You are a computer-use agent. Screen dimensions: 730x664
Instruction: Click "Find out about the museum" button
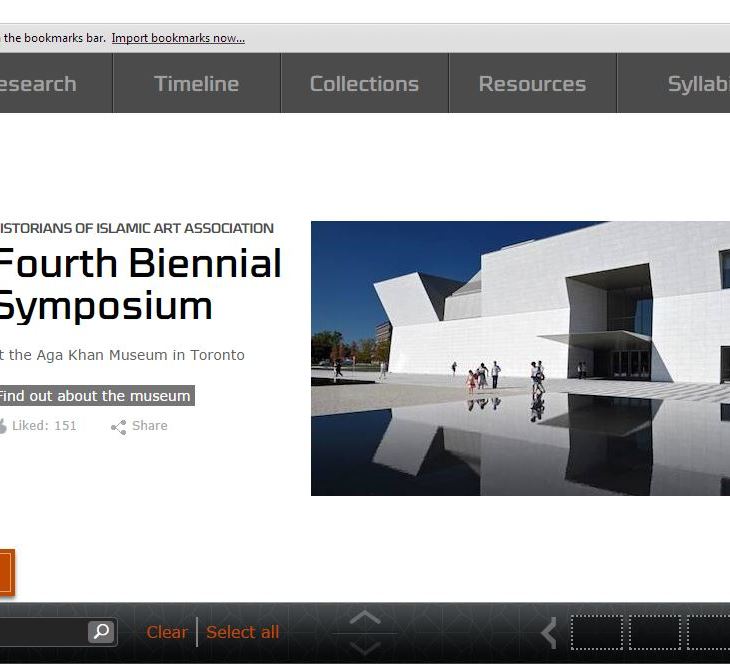(95, 396)
